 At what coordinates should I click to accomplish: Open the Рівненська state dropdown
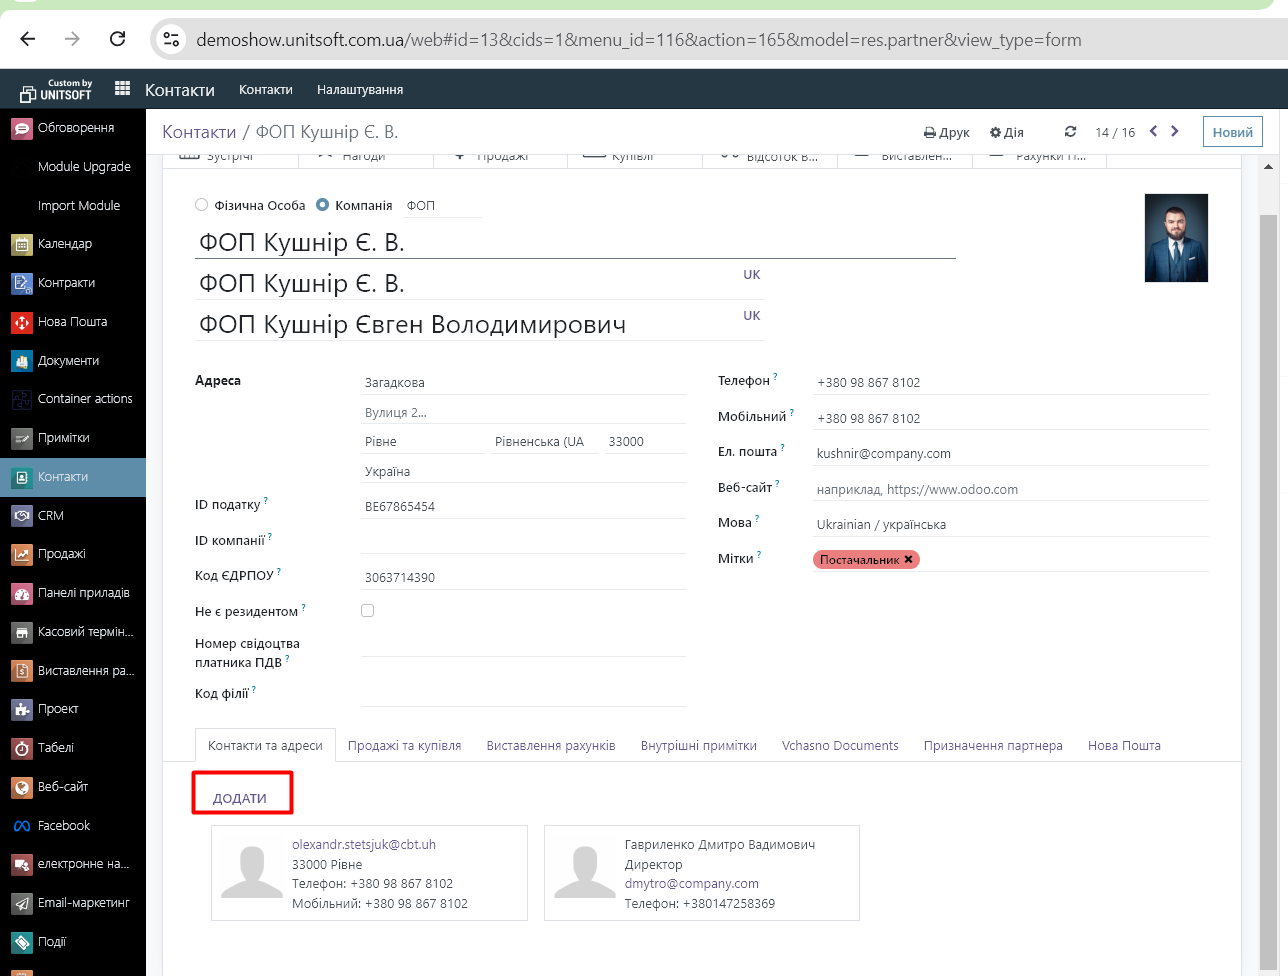(544, 441)
